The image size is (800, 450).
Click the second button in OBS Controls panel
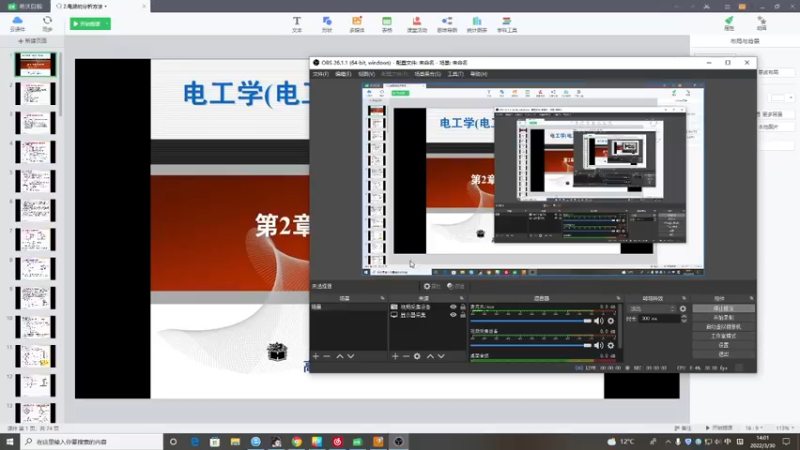pyautogui.click(x=723, y=318)
